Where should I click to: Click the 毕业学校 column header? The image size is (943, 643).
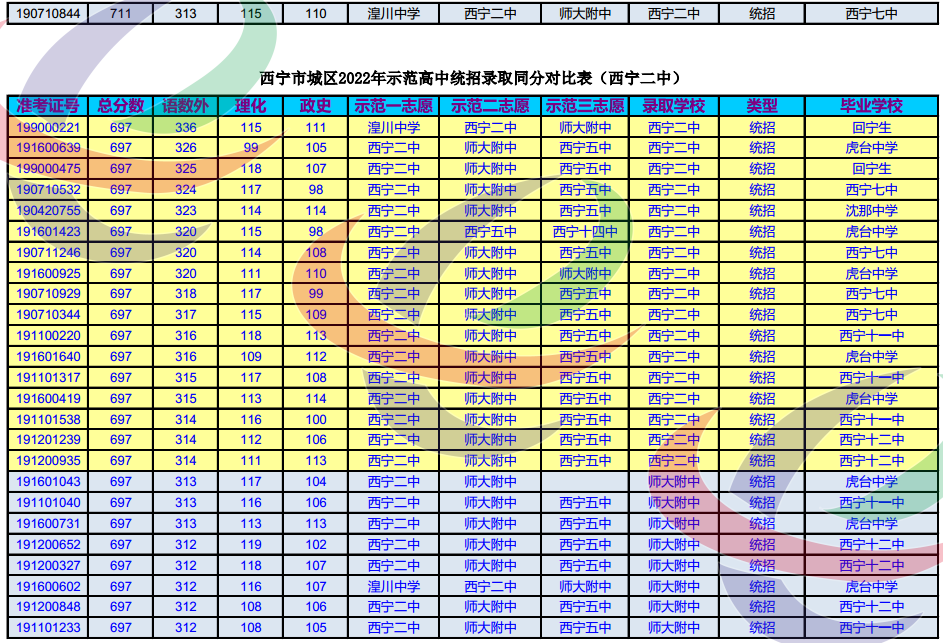(871, 106)
